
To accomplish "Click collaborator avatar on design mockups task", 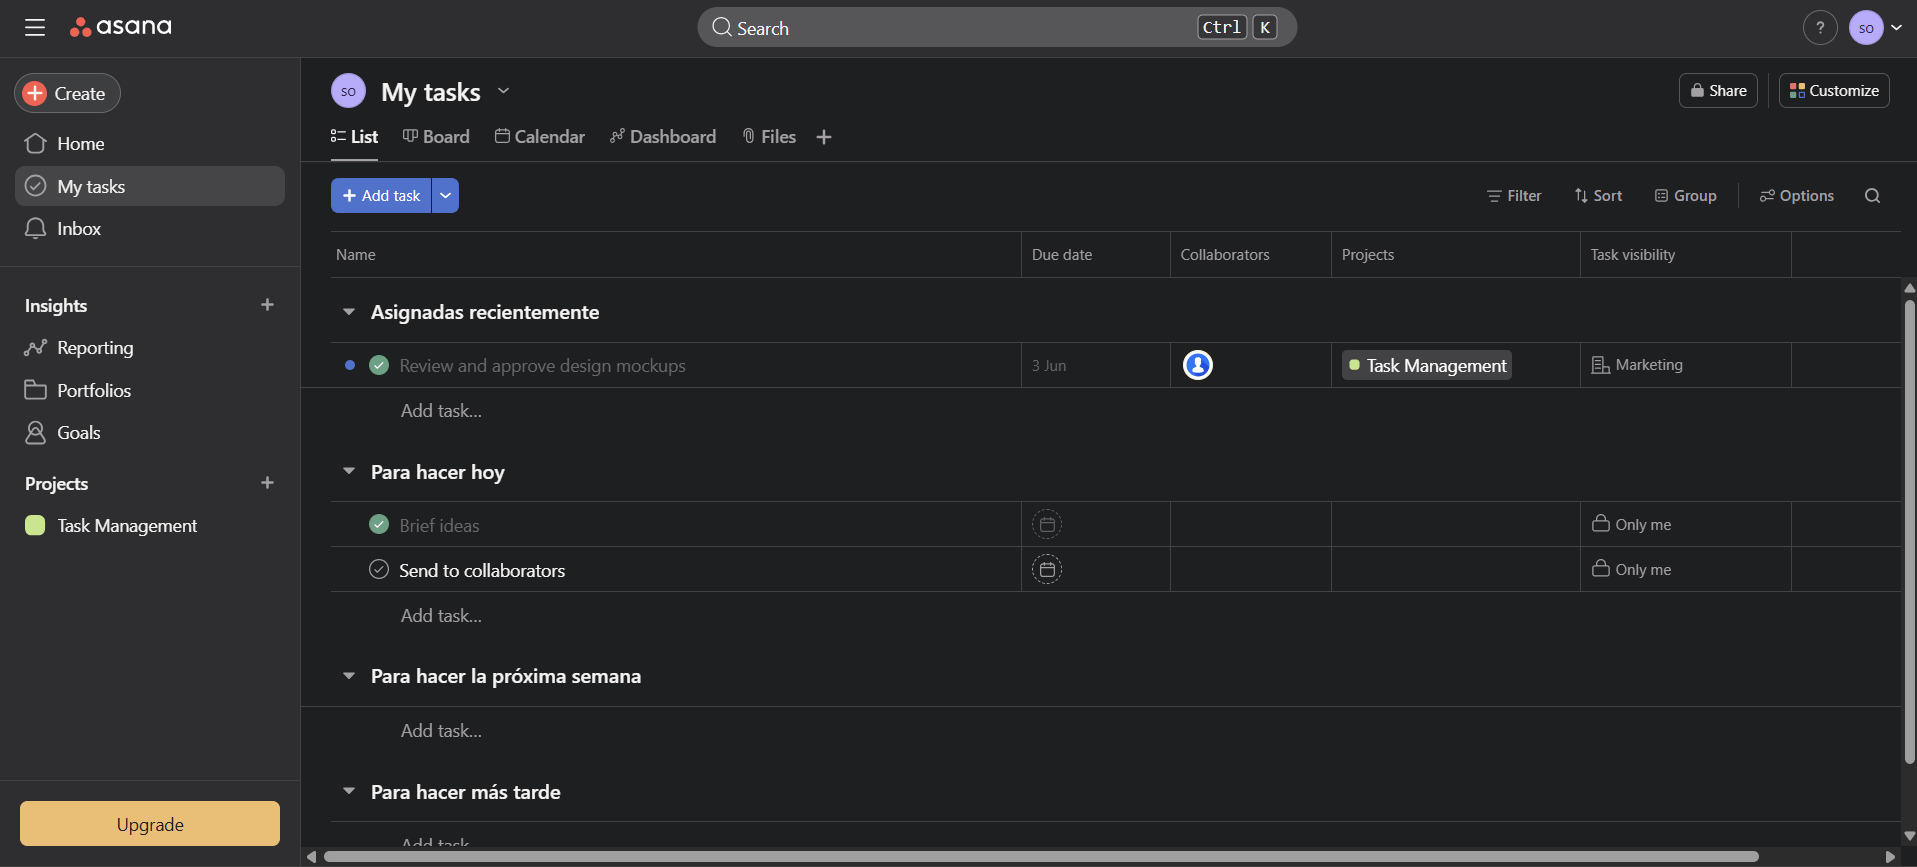I will tap(1197, 365).
